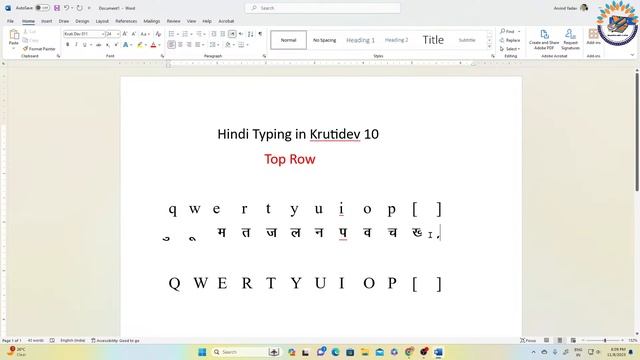Open the Font dialog launcher
Screen dimensions: 640x360
click(x=162, y=56)
